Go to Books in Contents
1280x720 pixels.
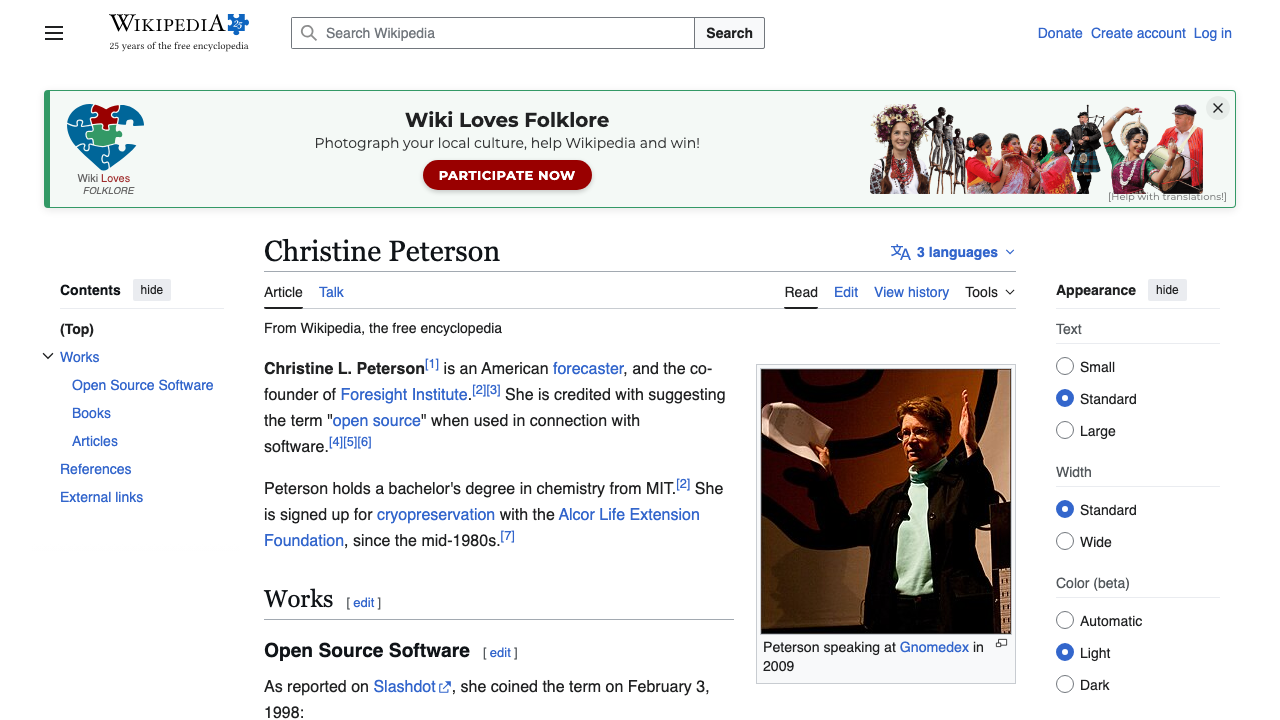tap(91, 413)
